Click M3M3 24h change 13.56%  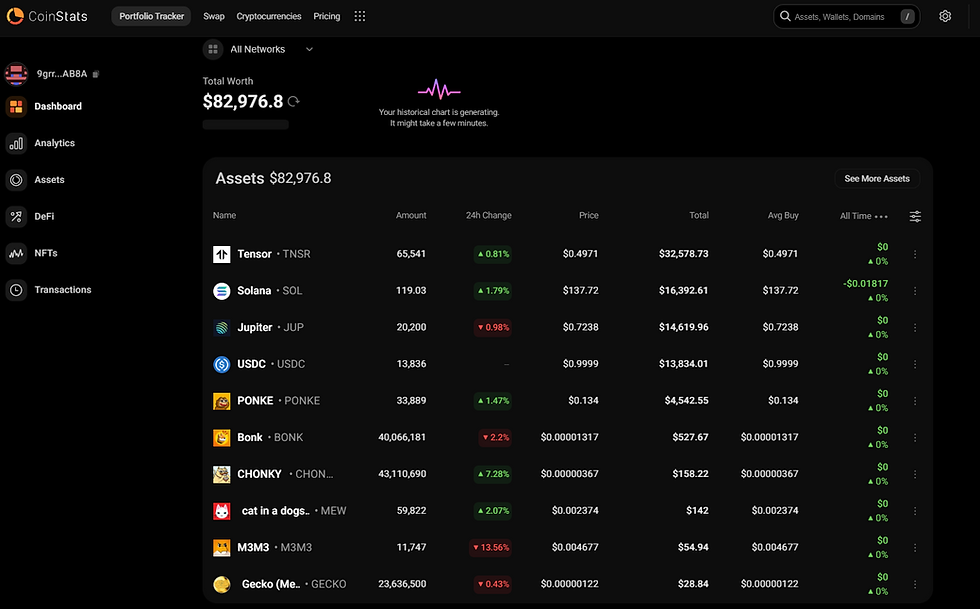[x=491, y=548]
